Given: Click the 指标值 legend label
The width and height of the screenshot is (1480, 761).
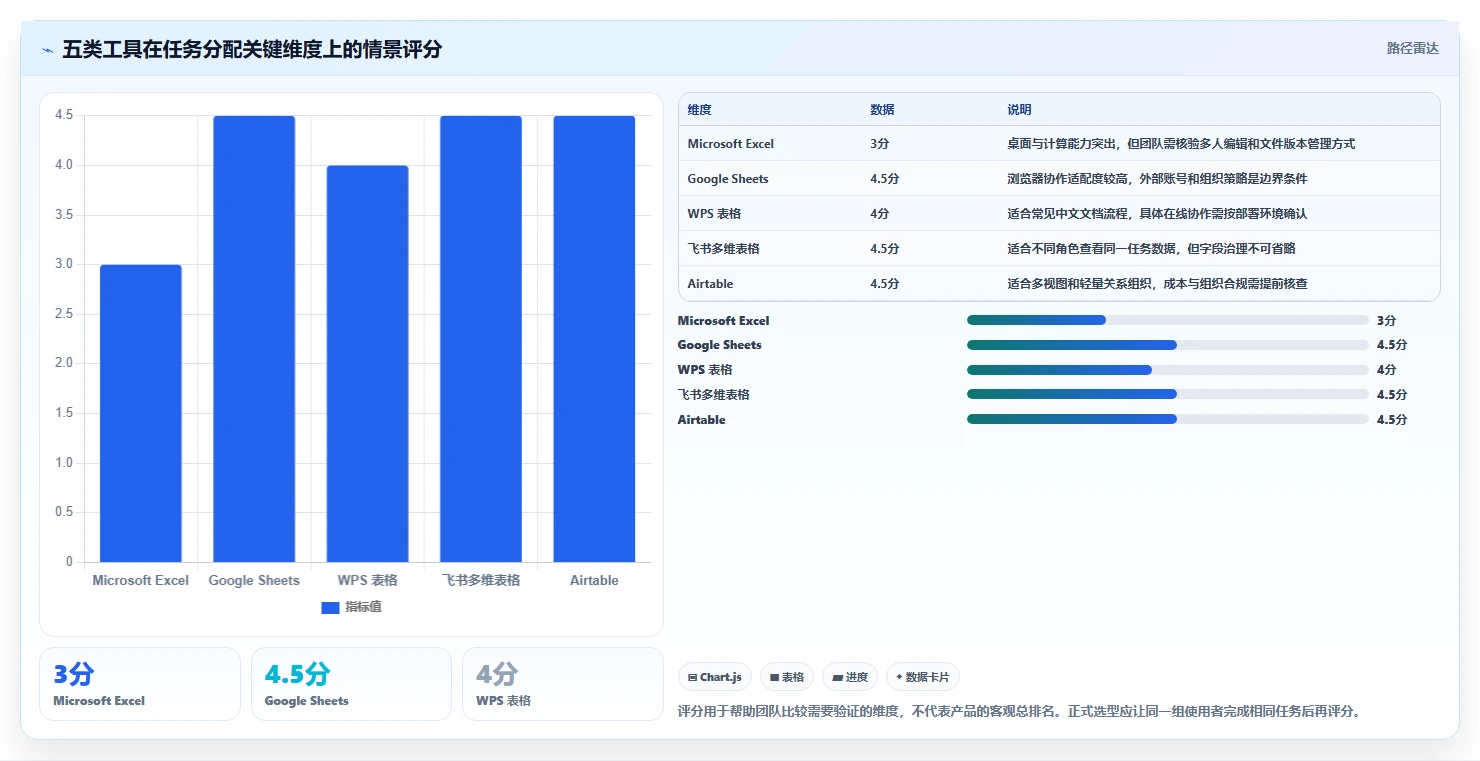Looking at the screenshot, I should pyautogui.click(x=363, y=607).
